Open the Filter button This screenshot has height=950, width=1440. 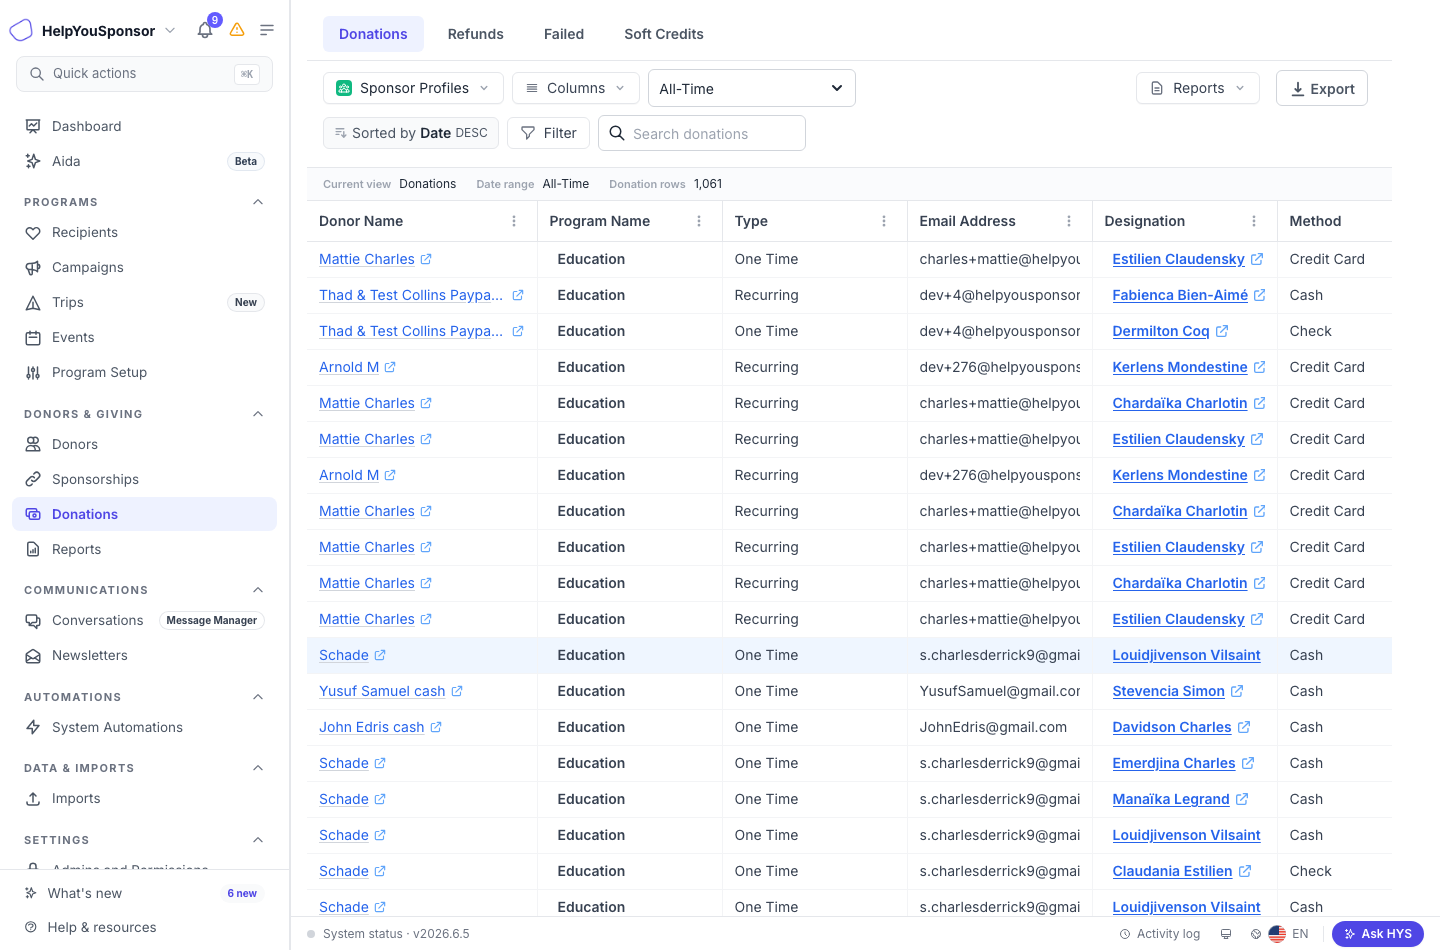(549, 133)
